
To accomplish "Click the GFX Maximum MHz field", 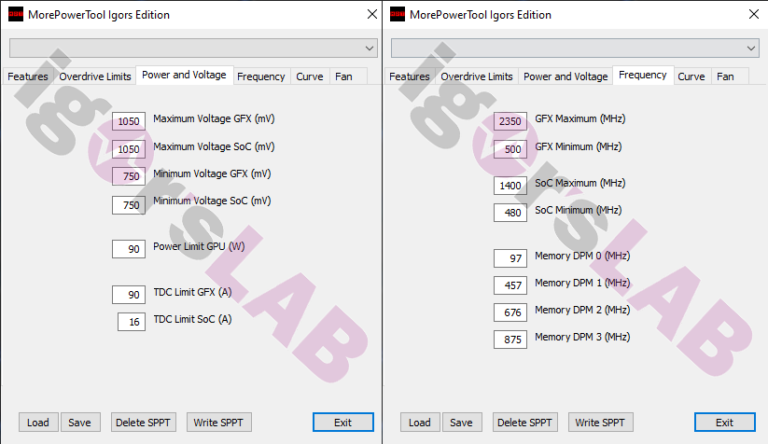I will tap(510, 121).
